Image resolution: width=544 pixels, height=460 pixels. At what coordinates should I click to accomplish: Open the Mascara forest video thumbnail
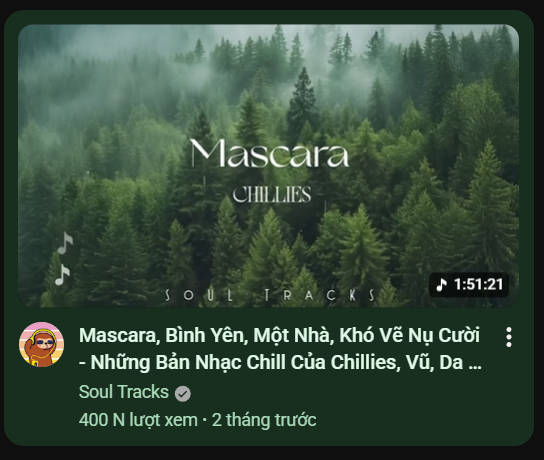point(269,165)
